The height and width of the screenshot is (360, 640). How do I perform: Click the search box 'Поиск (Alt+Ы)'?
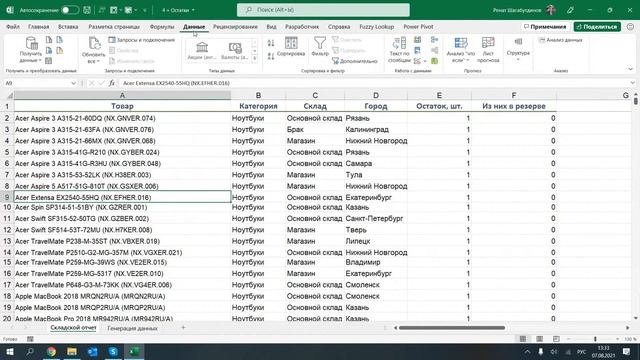click(323, 10)
